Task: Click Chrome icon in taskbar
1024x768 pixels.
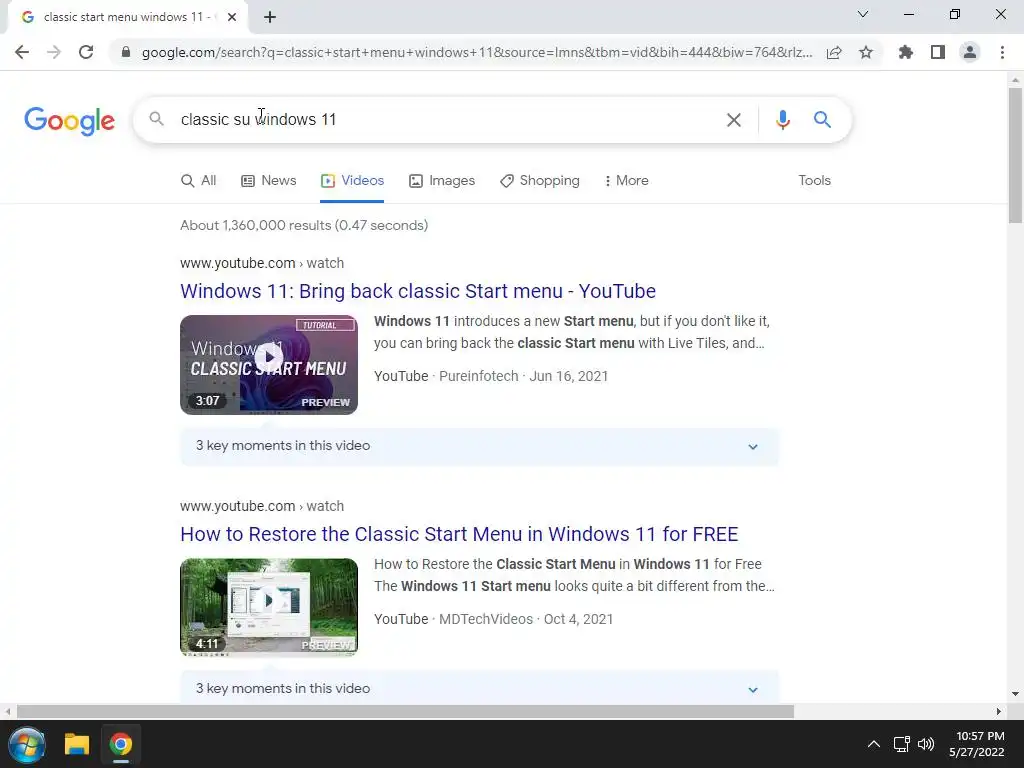Action: pos(121,744)
